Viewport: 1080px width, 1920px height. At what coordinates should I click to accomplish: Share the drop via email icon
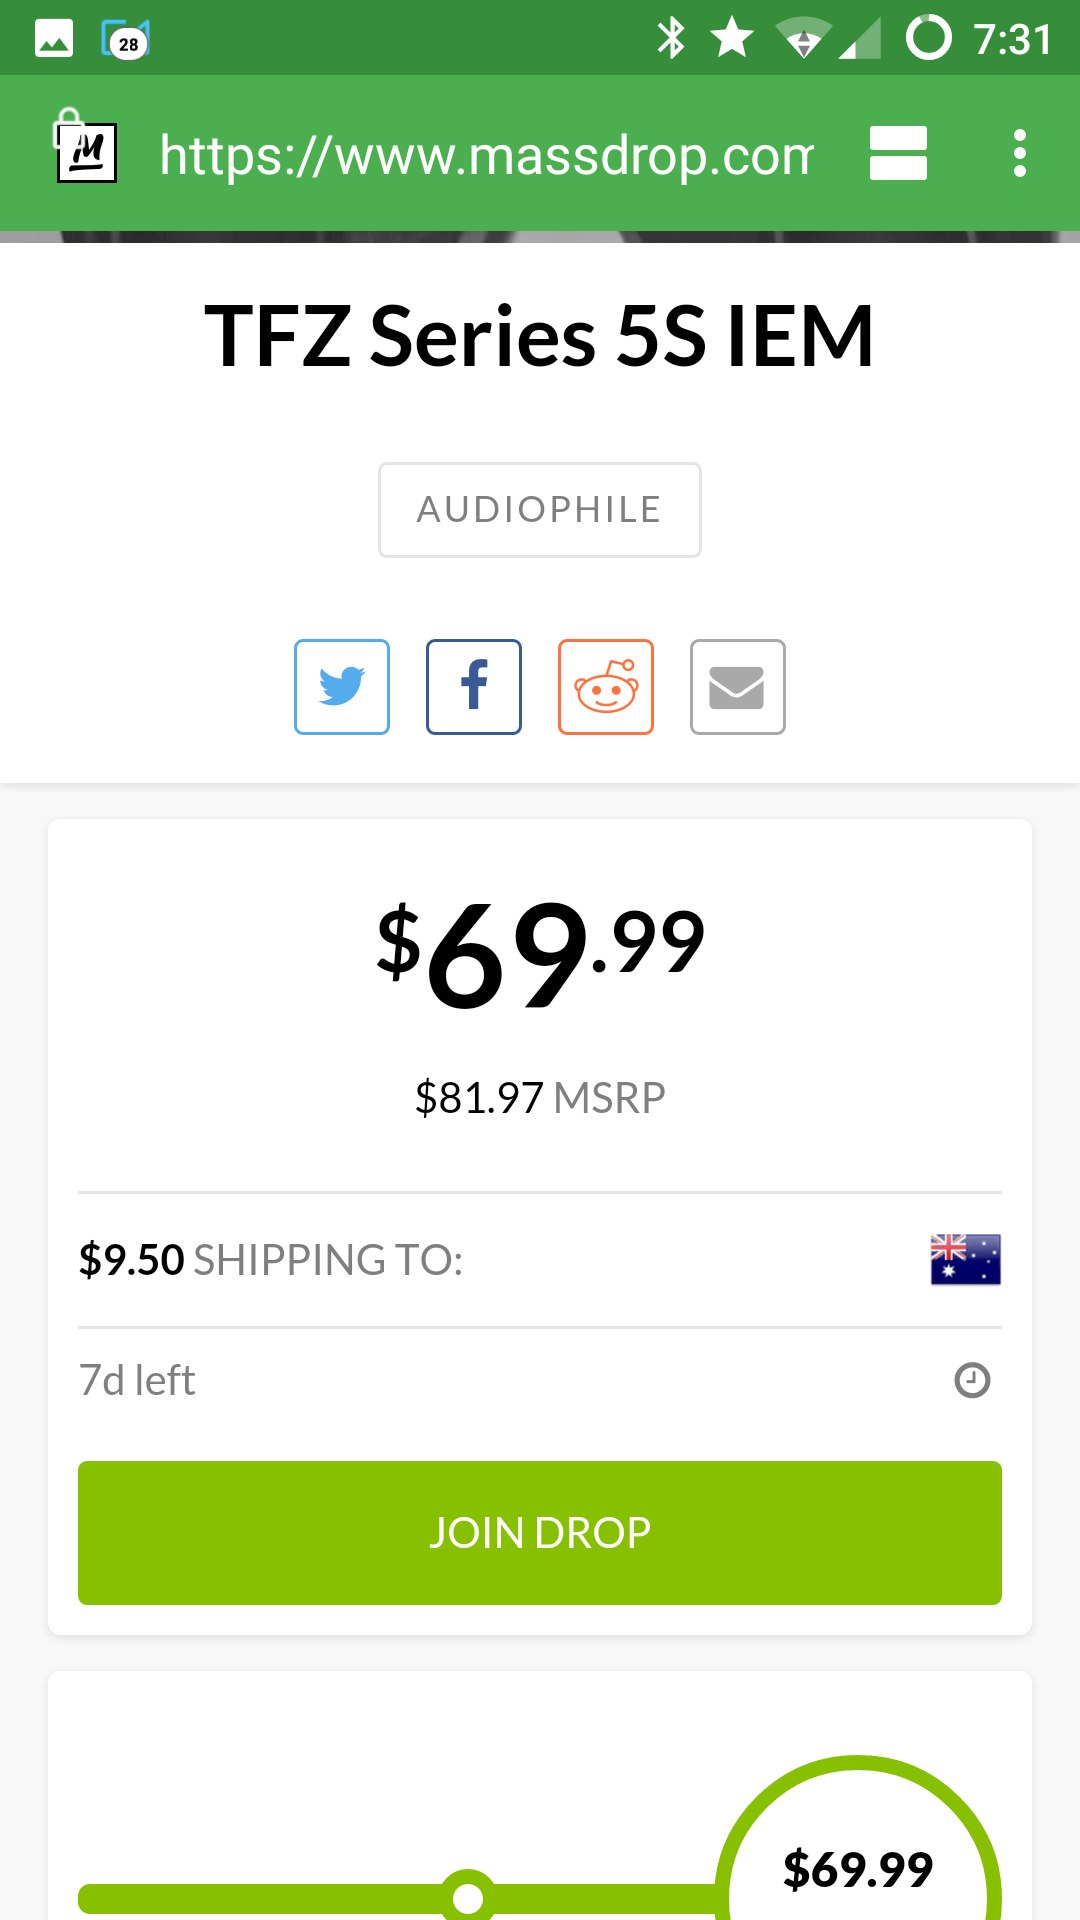(738, 687)
